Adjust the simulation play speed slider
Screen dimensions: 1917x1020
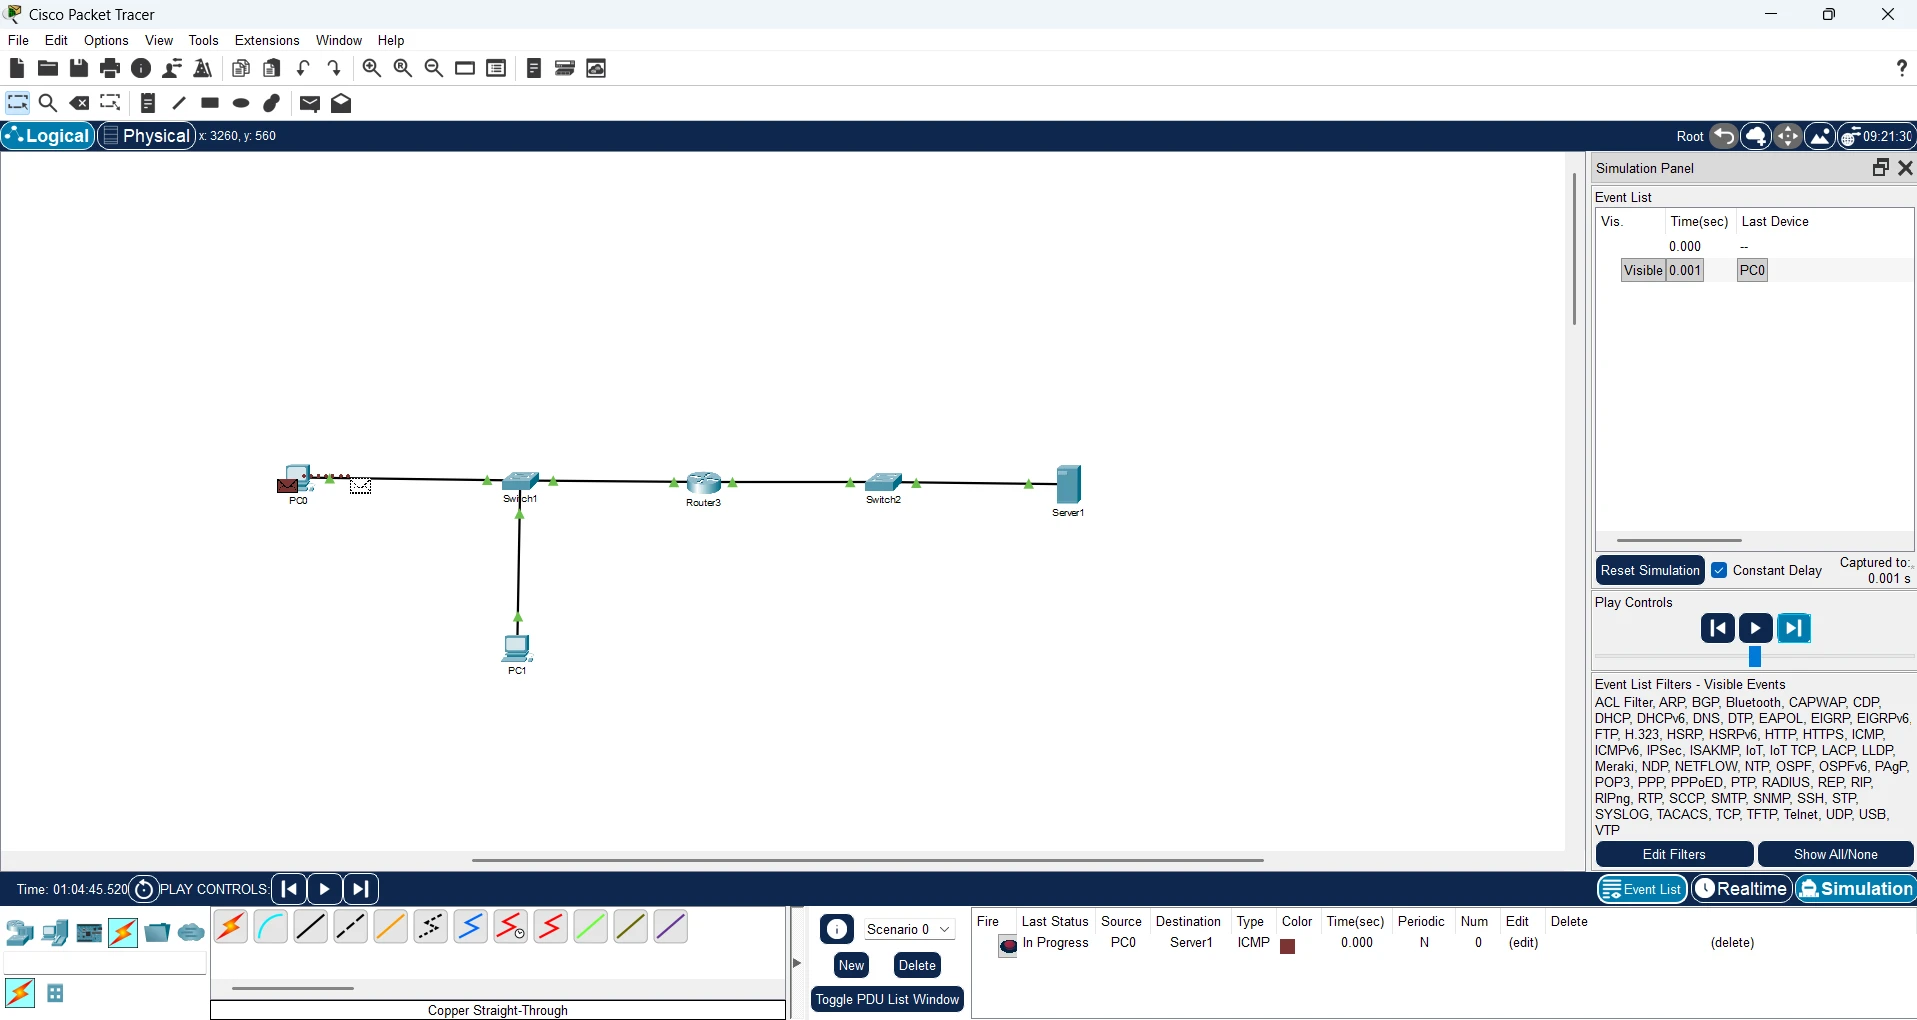[1754, 657]
